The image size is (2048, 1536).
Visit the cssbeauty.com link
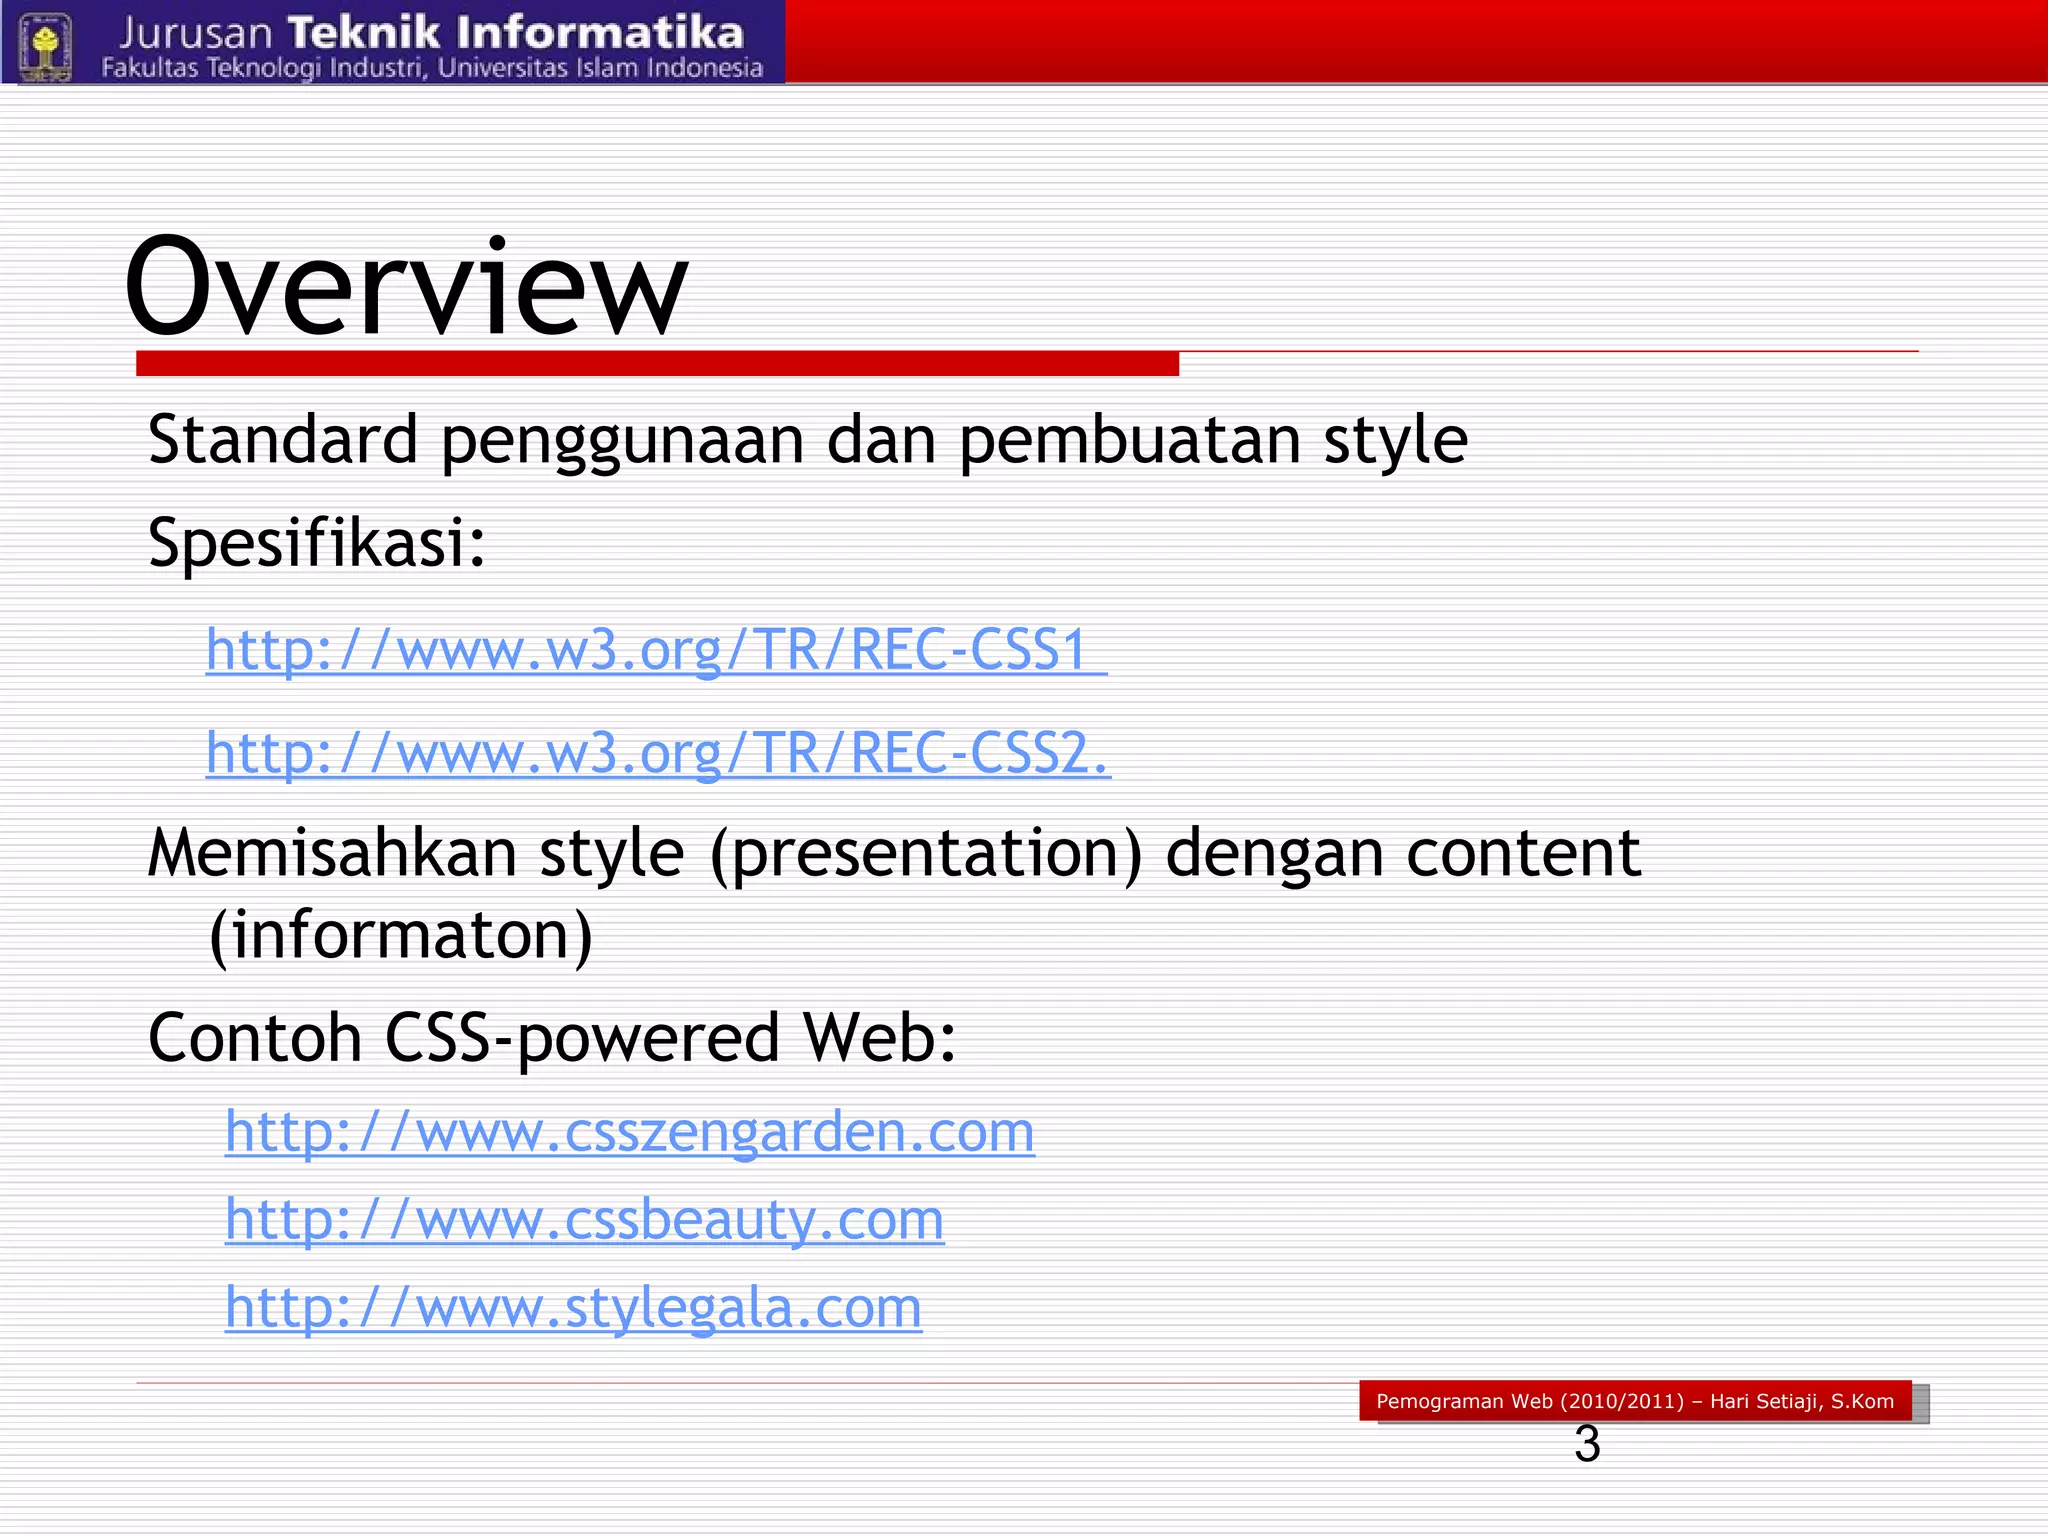pyautogui.click(x=585, y=1220)
